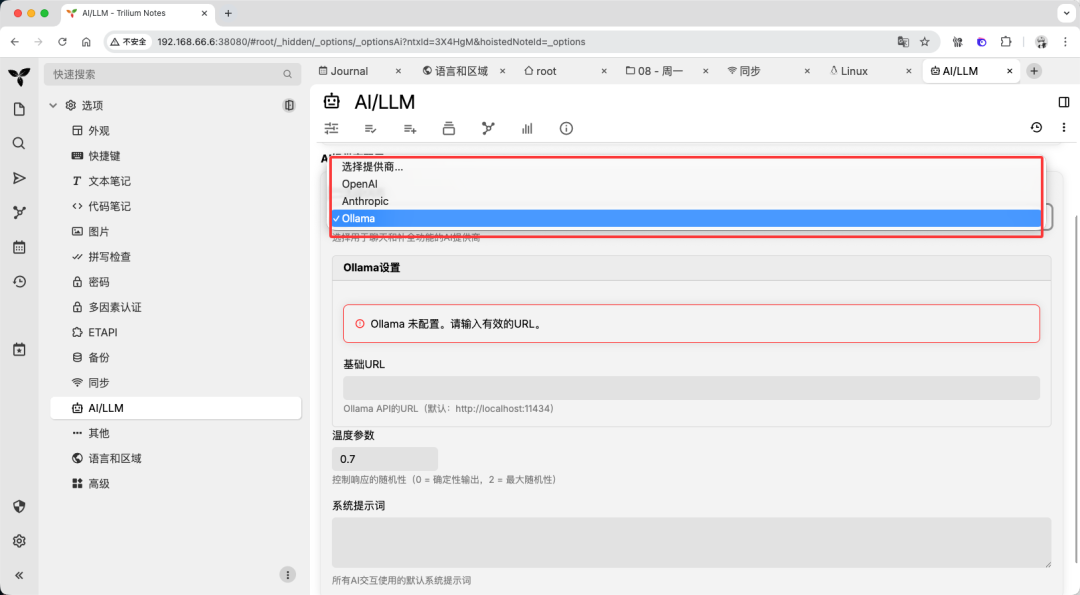Go back in browser history
This screenshot has height=595, width=1080.
click(x=15, y=42)
